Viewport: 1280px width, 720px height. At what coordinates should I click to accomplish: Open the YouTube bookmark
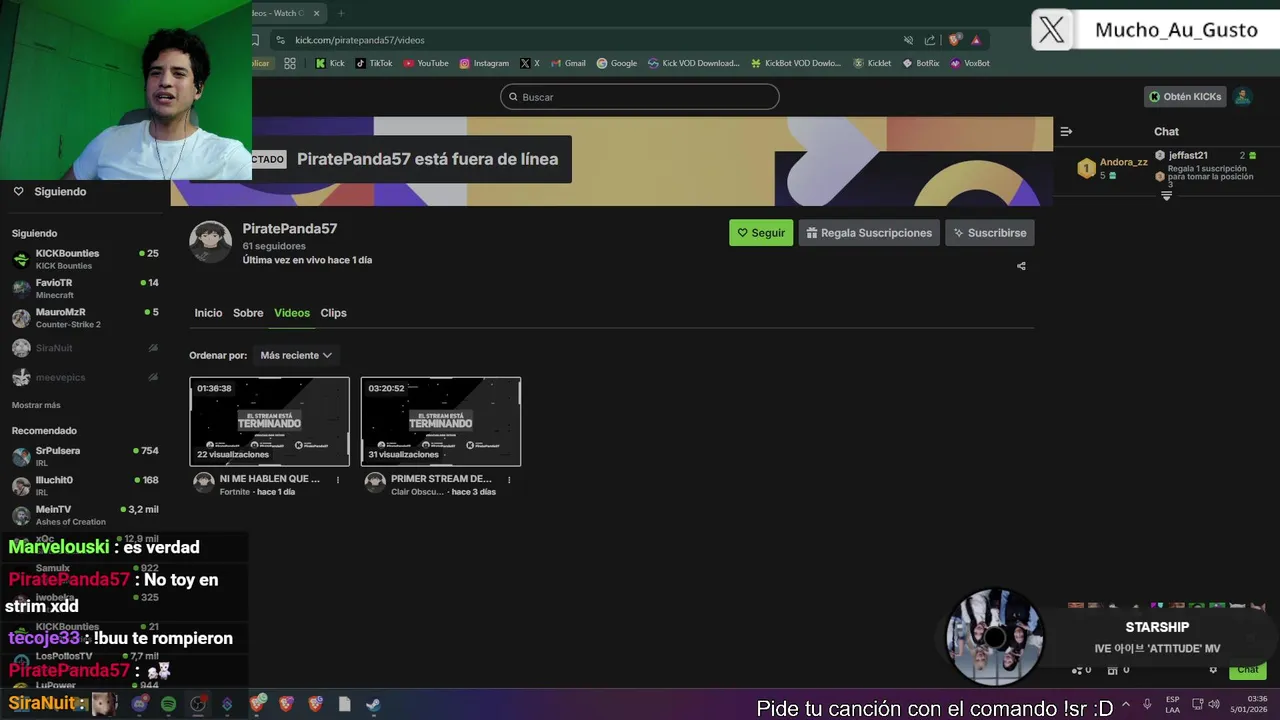tap(426, 63)
